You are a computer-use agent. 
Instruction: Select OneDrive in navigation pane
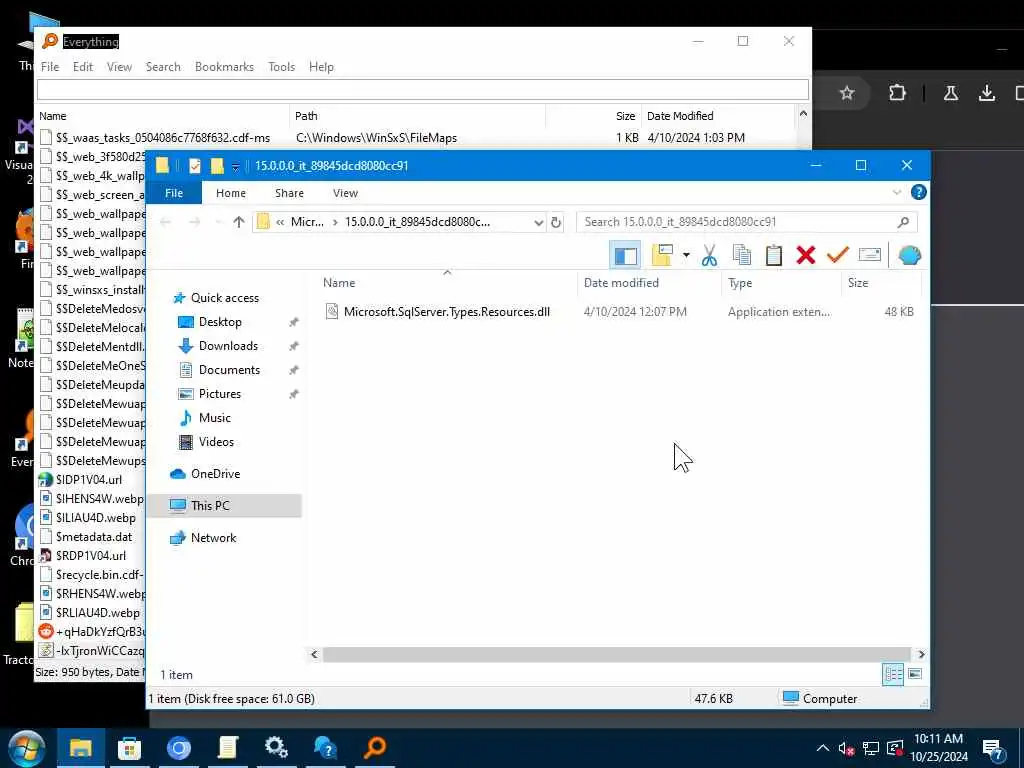point(215,474)
